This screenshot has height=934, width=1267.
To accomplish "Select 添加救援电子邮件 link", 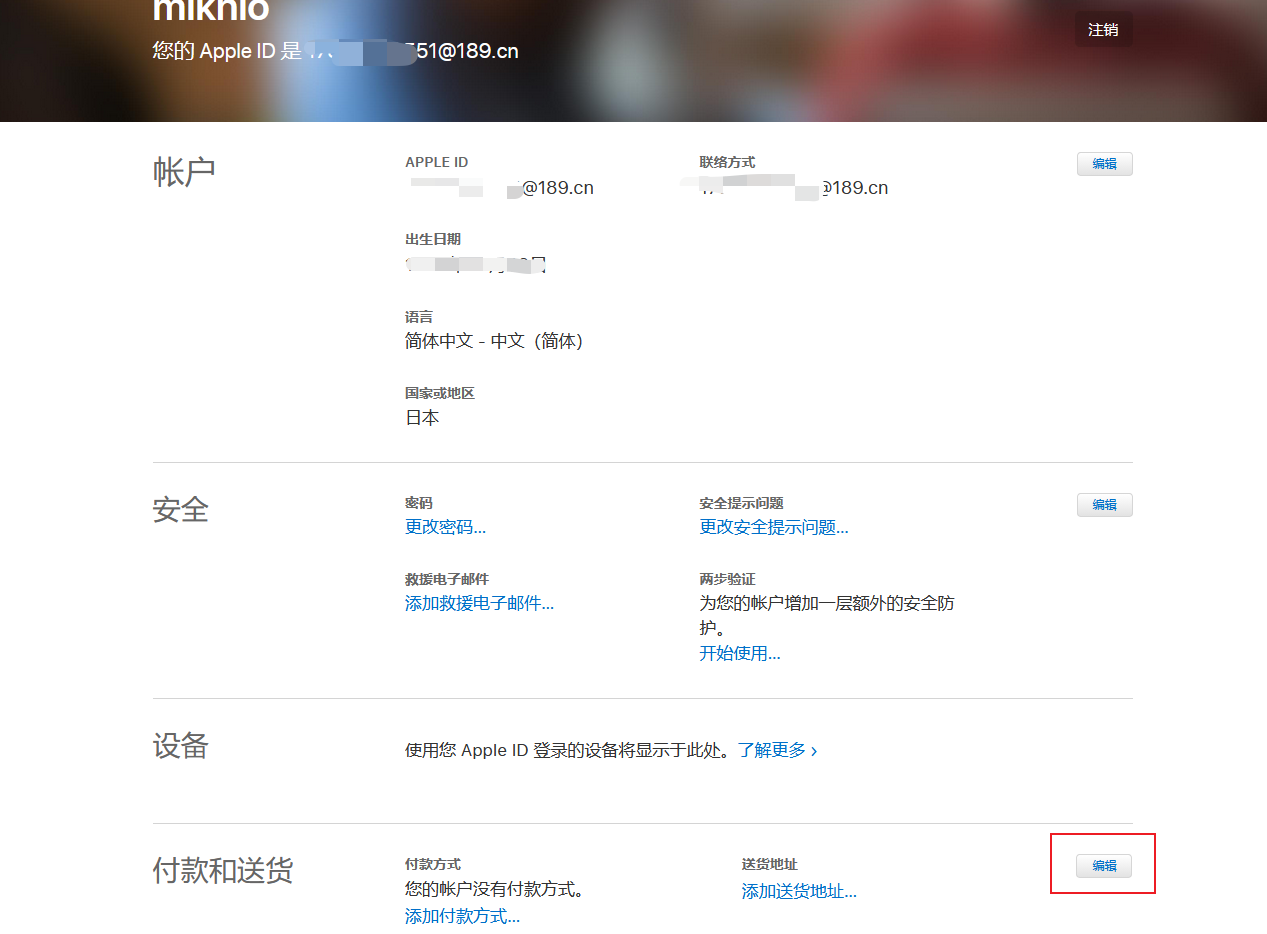I will (479, 603).
